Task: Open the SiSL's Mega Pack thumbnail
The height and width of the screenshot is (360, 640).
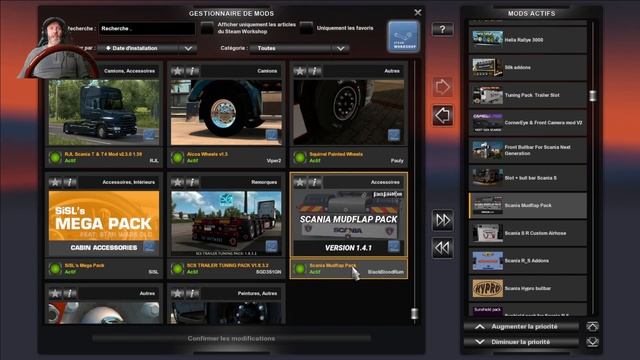Action: coord(104,223)
